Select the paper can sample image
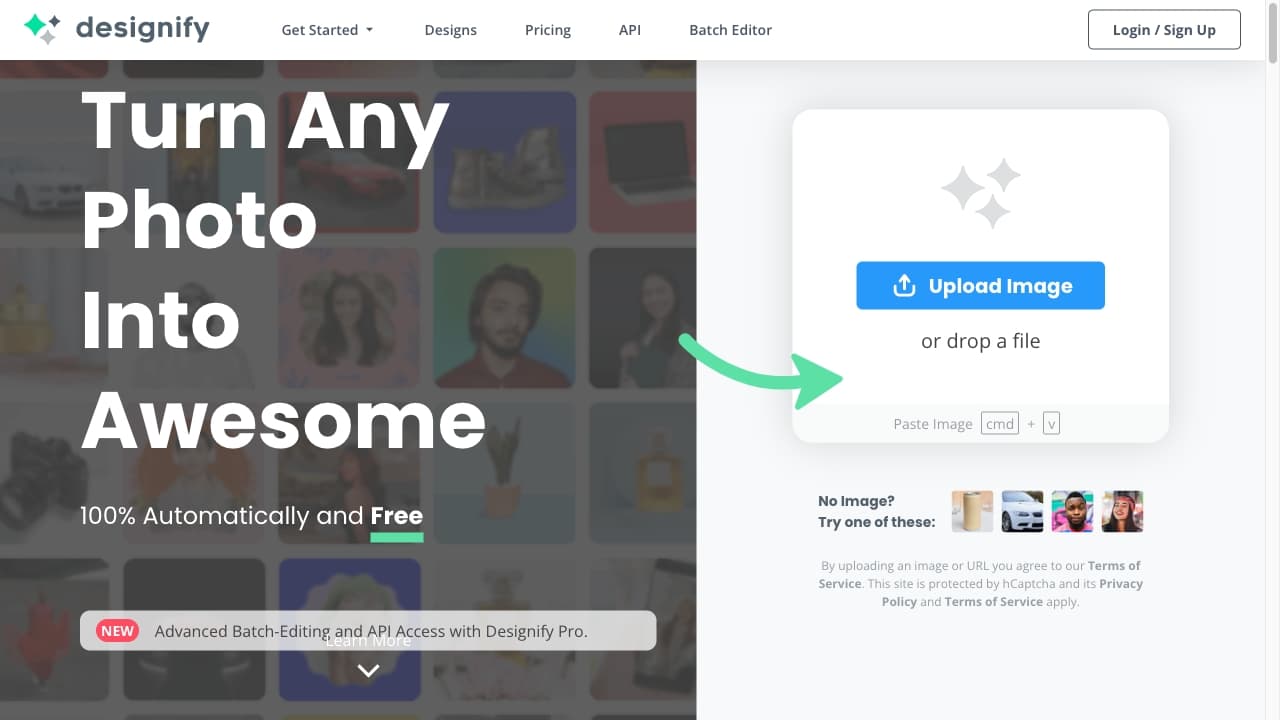This screenshot has width=1280, height=720. pos(971,511)
